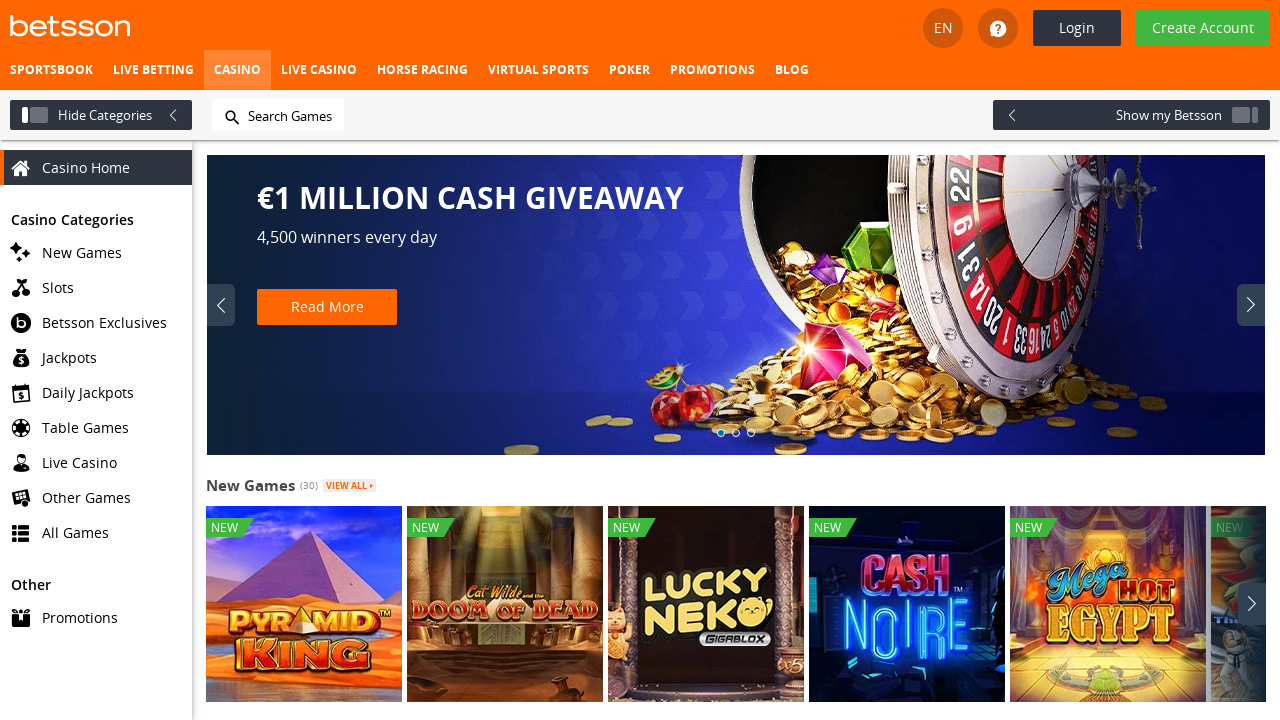
Task: Open Daily Jackpots calendar icon
Action: tap(20, 393)
